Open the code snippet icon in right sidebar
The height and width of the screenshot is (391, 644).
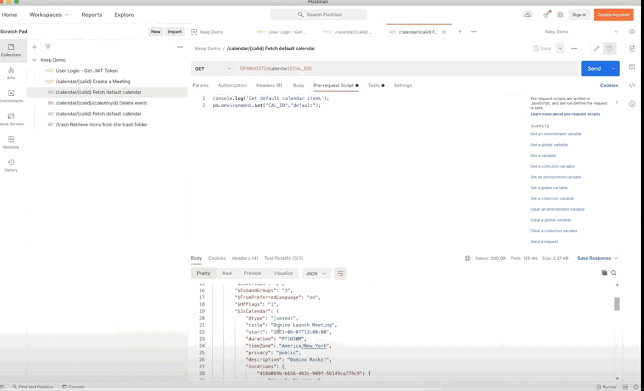click(632, 85)
